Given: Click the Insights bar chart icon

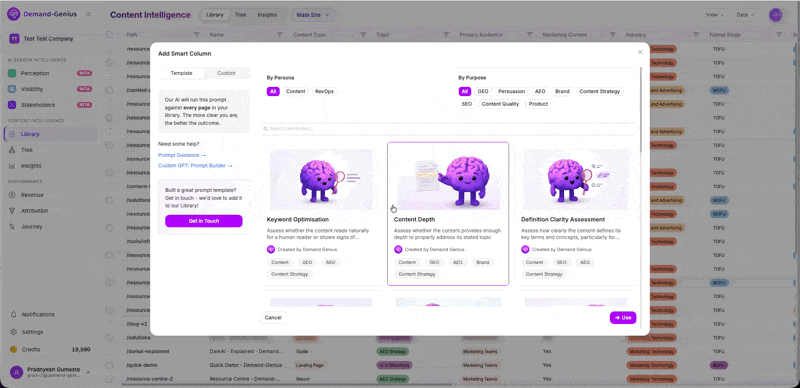Looking at the screenshot, I should tap(12, 166).
